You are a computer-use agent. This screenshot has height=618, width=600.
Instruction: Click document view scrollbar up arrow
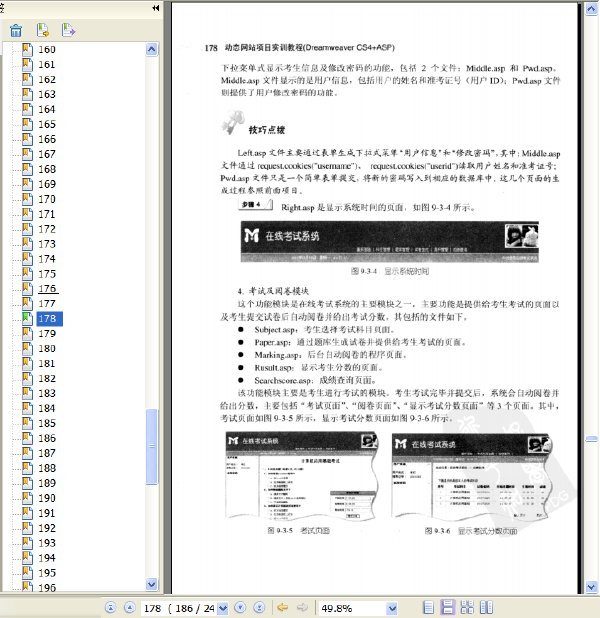[x=591, y=8]
